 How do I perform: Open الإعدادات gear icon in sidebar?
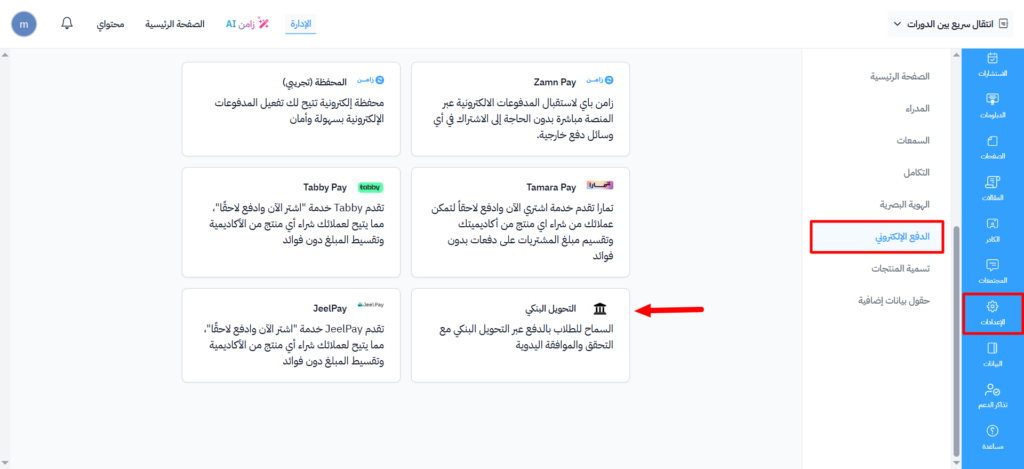(991, 313)
